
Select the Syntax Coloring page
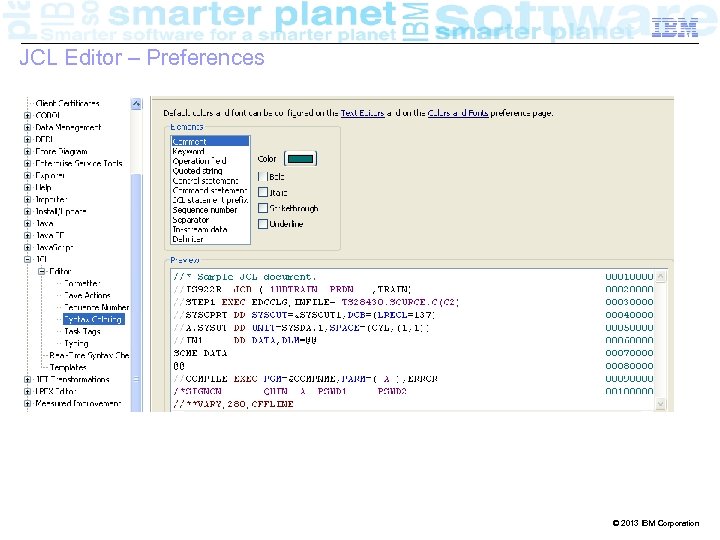tap(93, 319)
